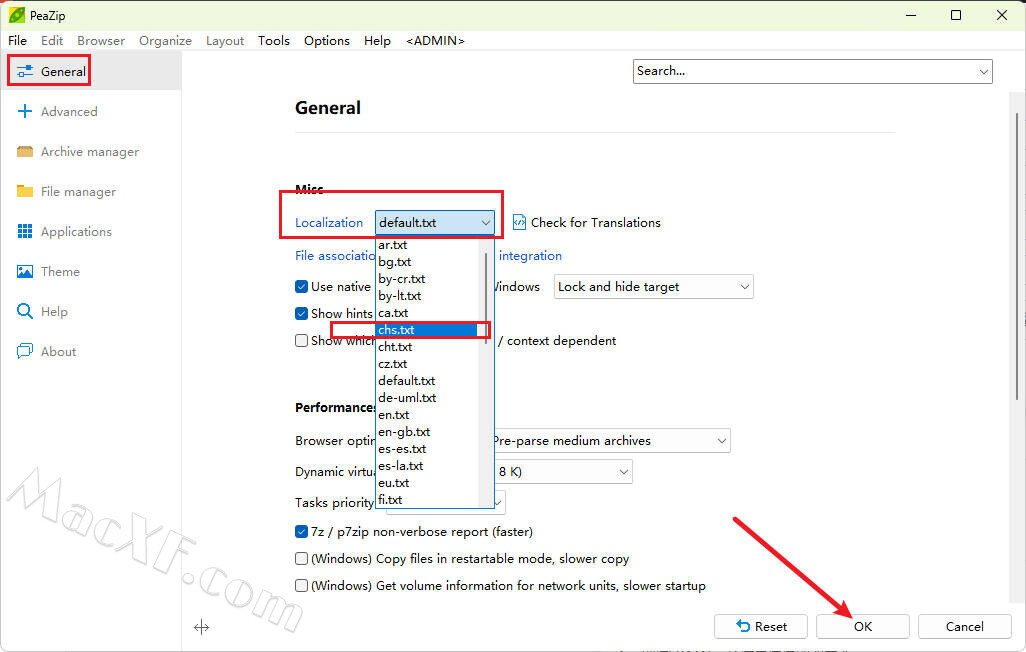1026x652 pixels.
Task: Click the Check for Translations document icon
Action: [519, 223]
